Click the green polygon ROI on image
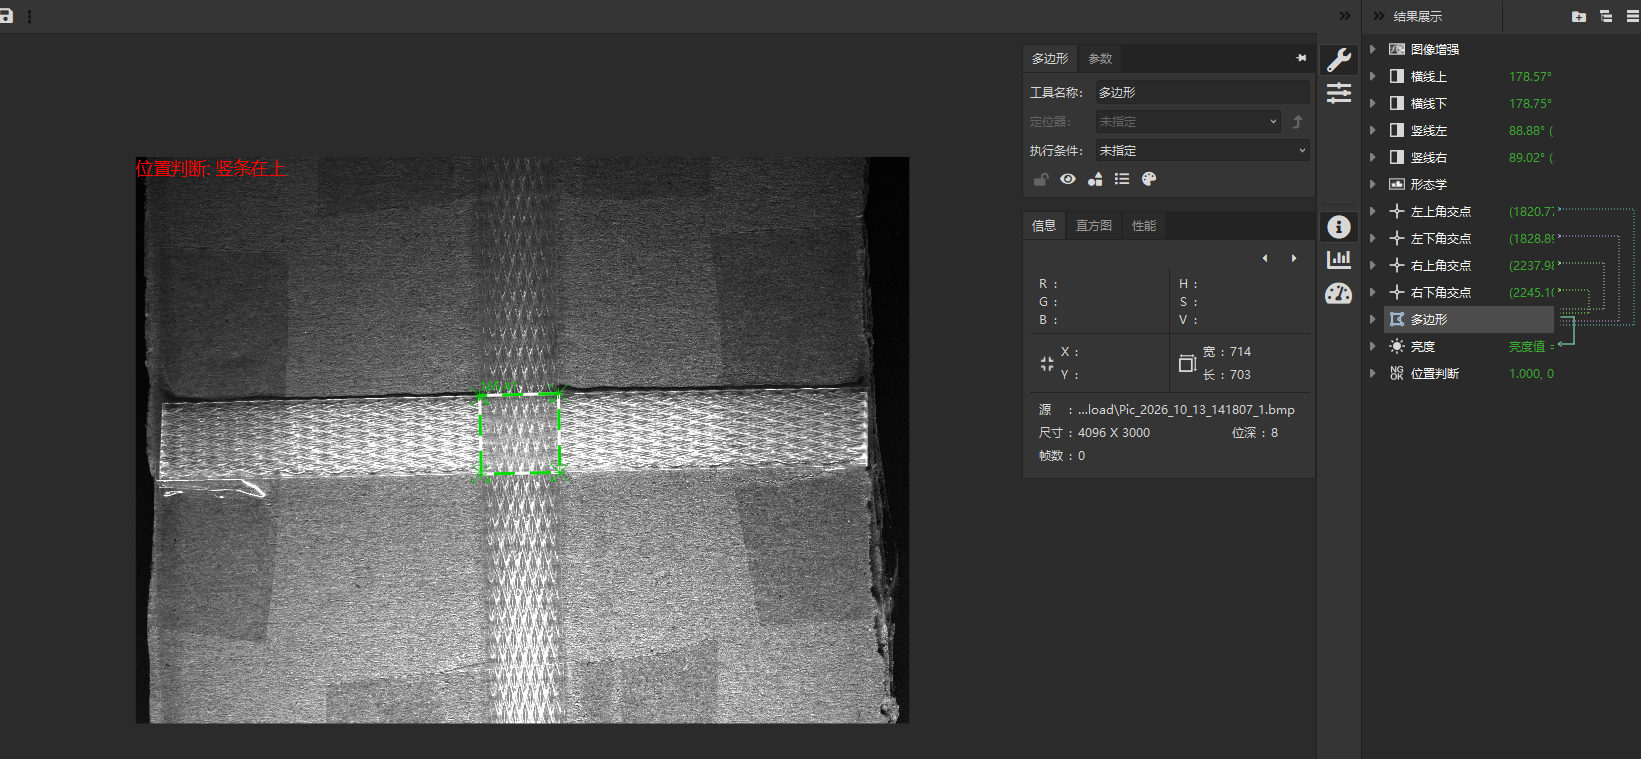This screenshot has width=1641, height=759. click(x=520, y=433)
